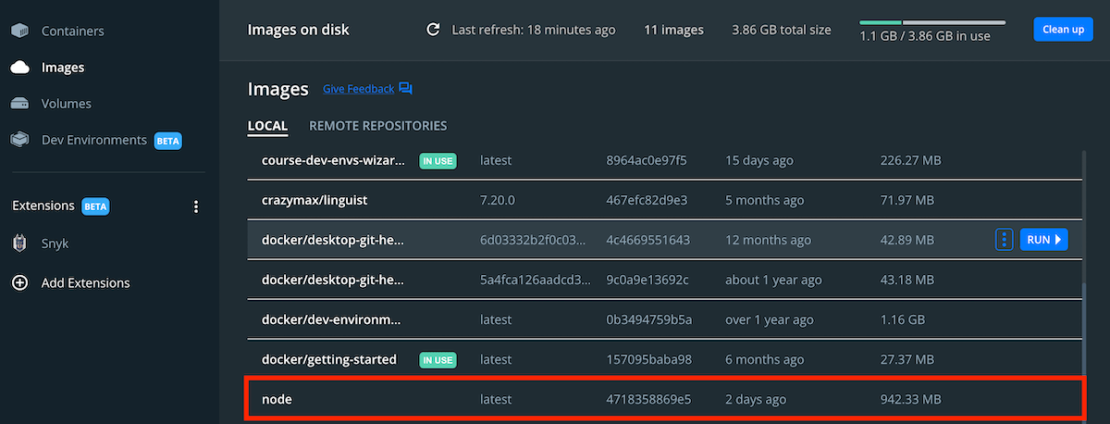This screenshot has height=424, width=1110.
Task: Open the three-dot menu beside RUN
Action: [x=1004, y=240]
